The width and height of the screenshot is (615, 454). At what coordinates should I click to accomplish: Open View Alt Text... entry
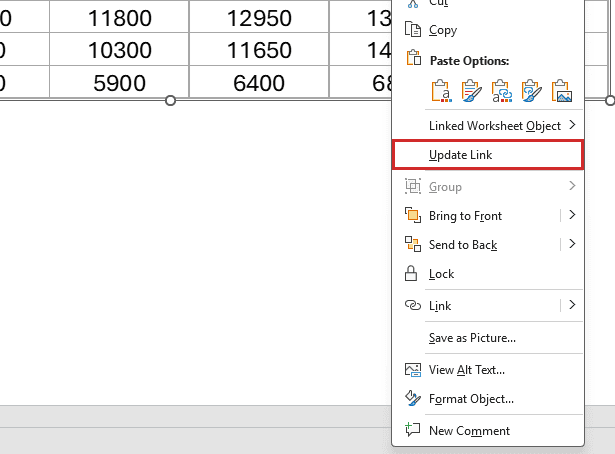(488, 370)
